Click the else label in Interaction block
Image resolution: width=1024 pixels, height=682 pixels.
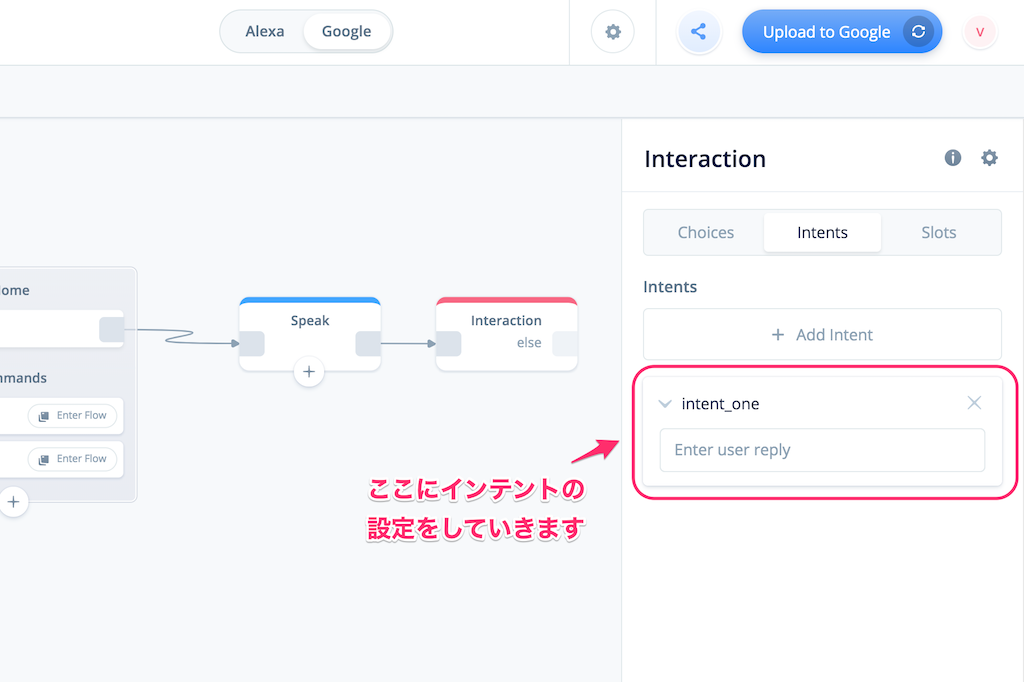pyautogui.click(x=529, y=343)
